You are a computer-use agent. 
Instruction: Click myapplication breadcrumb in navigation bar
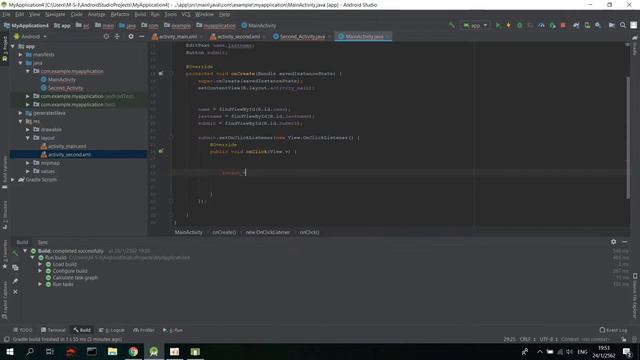216,25
